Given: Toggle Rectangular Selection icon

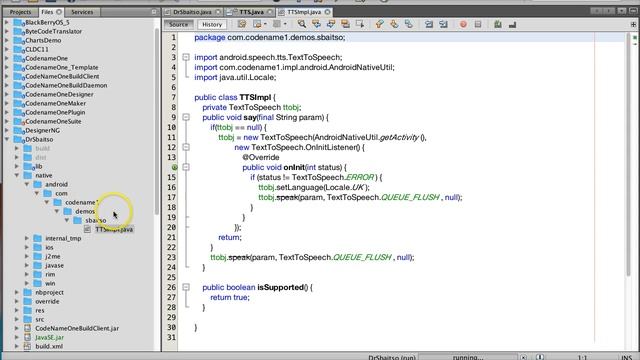Looking at the screenshot, I should (360, 24).
